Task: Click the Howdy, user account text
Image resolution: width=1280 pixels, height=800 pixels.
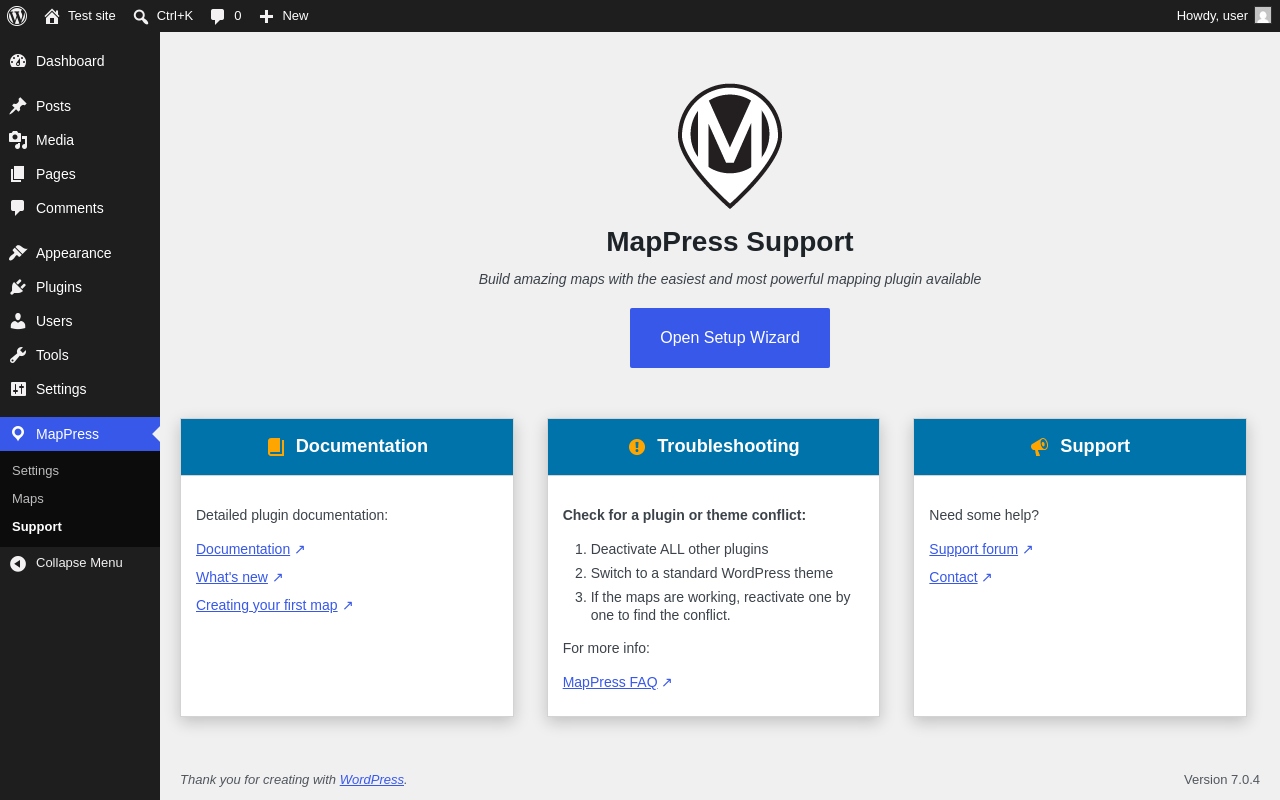Action: coord(1212,16)
